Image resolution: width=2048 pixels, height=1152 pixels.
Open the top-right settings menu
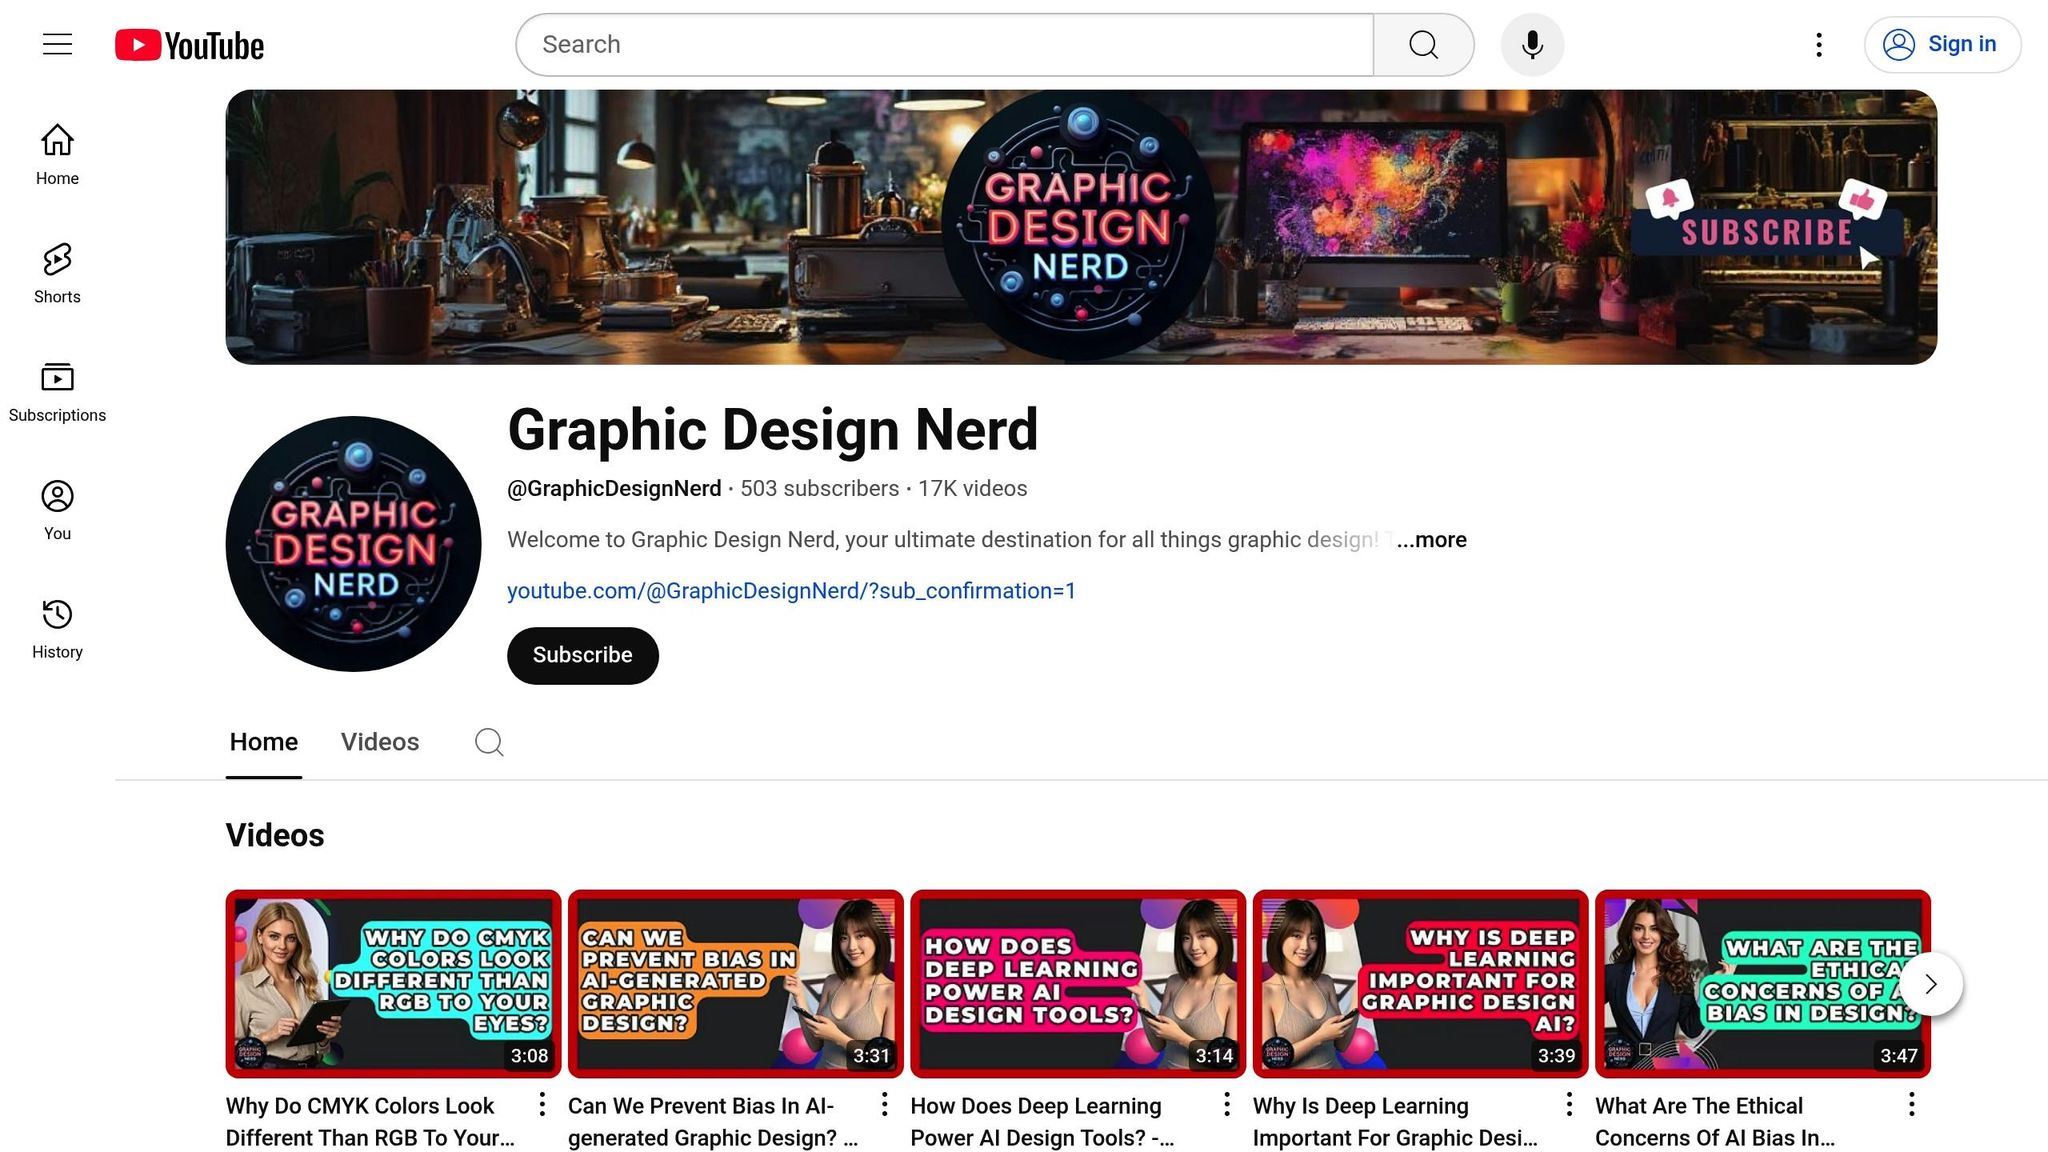[1818, 44]
